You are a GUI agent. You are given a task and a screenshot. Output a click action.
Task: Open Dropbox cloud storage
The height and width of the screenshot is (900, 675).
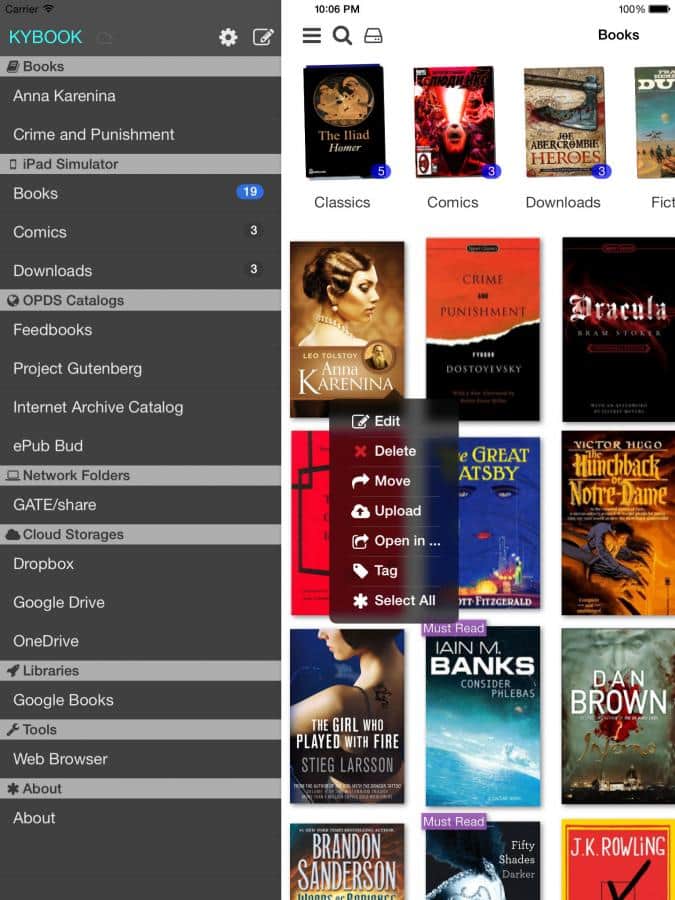pyautogui.click(x=43, y=563)
